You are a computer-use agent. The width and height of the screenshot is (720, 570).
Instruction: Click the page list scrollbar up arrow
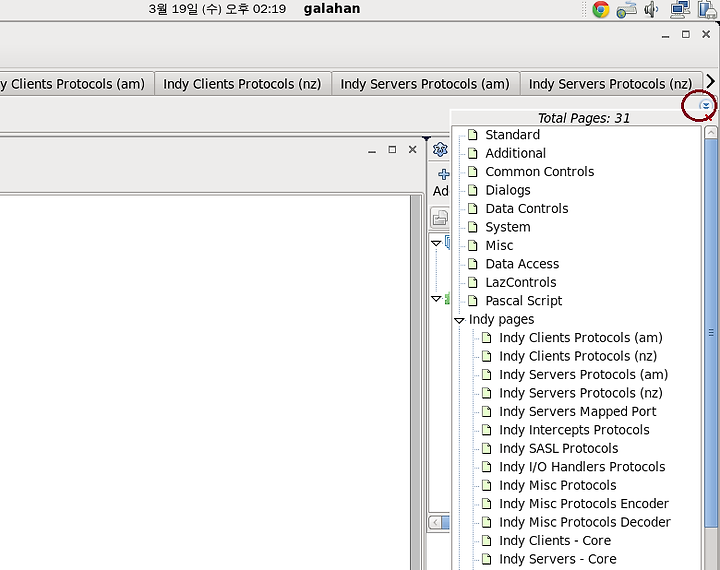coord(711,133)
